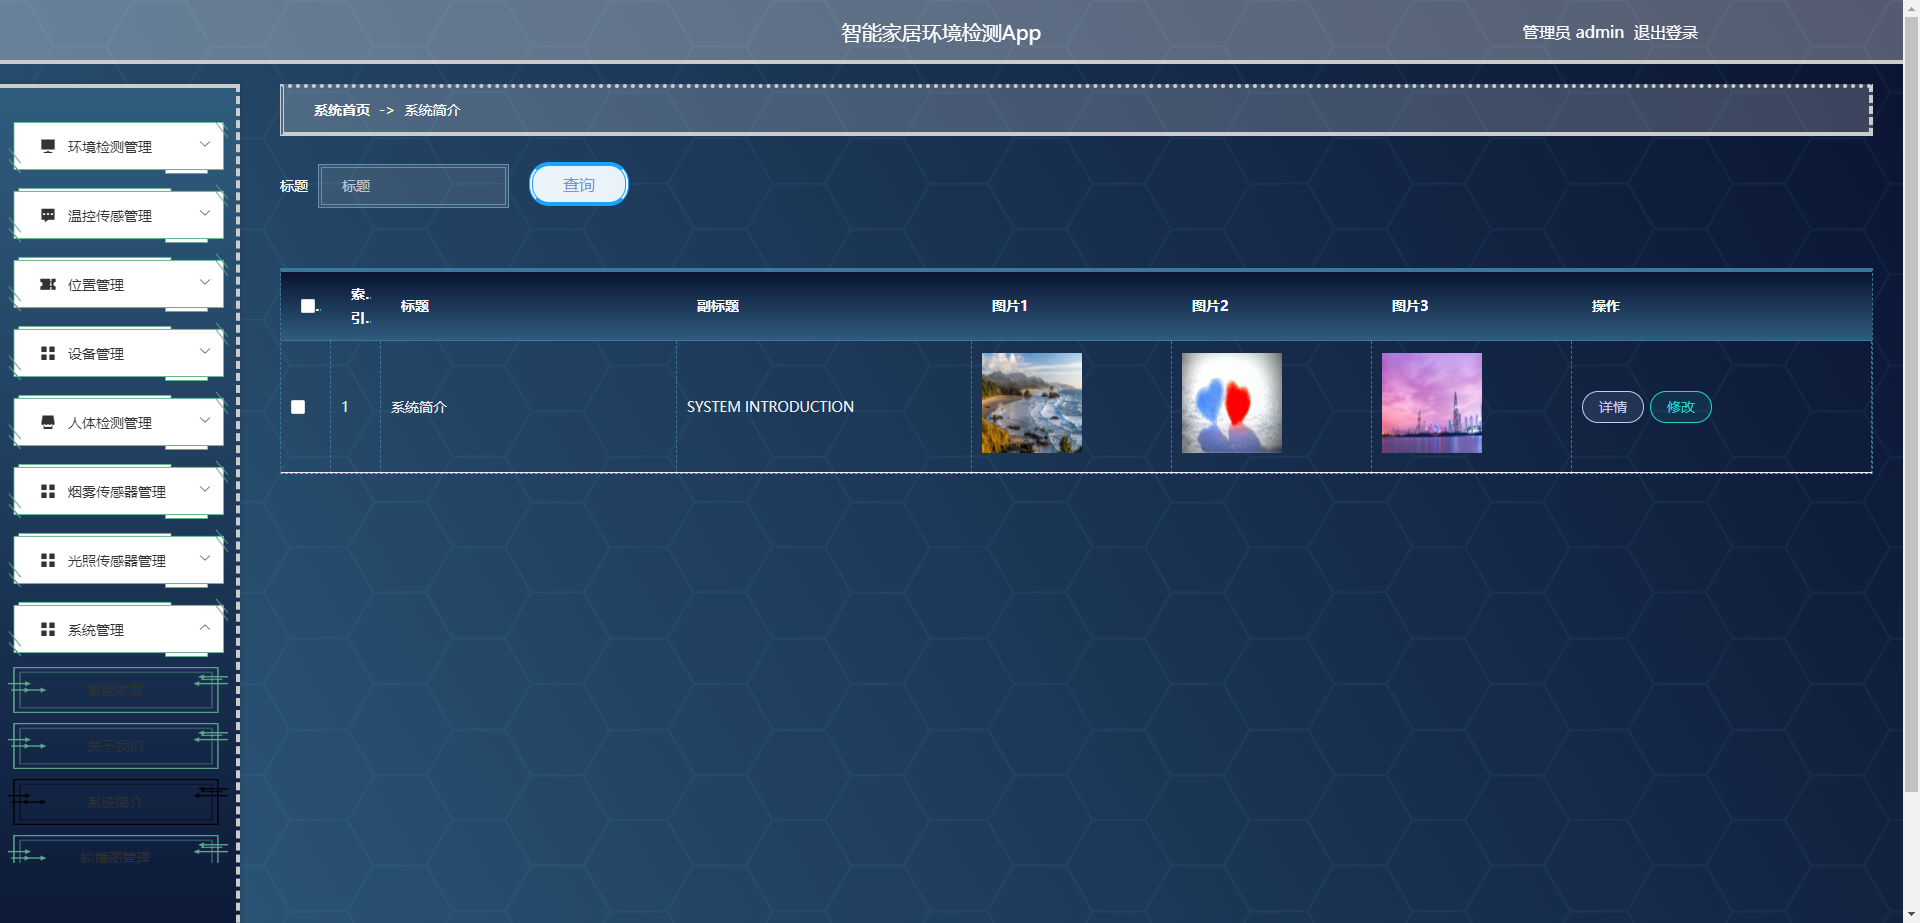Open 烟雾传感器管理 via its sidebar icon
1920x923 pixels.
(x=47, y=491)
